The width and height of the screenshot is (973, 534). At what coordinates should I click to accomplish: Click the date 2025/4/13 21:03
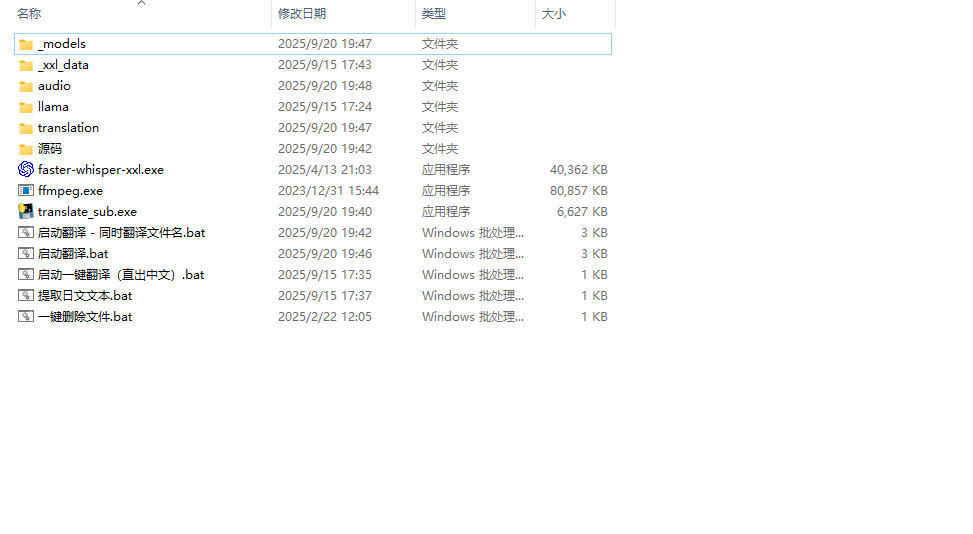(x=325, y=170)
